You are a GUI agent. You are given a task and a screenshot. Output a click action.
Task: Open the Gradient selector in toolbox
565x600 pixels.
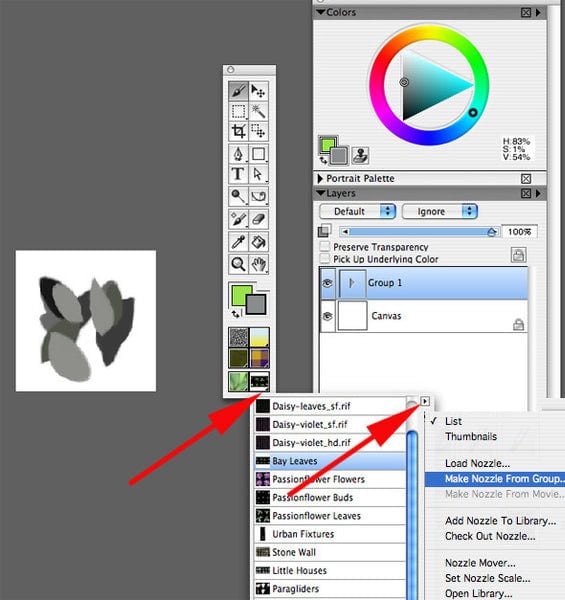259,337
